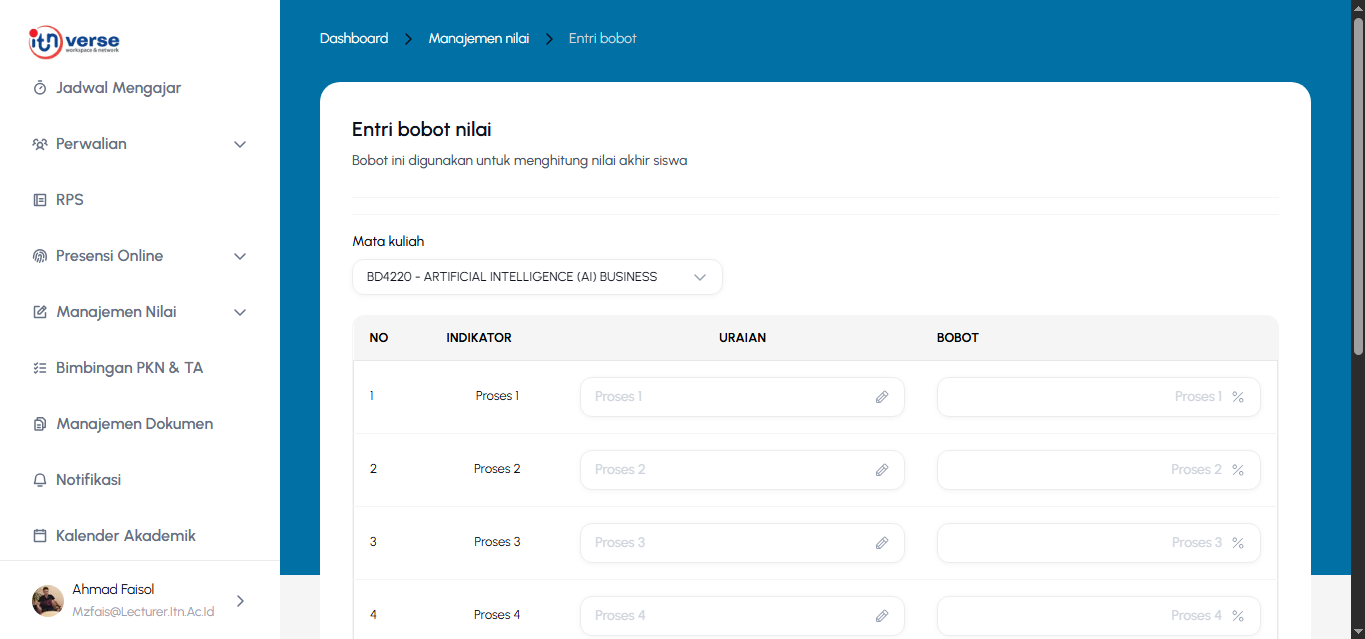Click the Proses 3 uraian input field
The width and height of the screenshot is (1365, 639).
[x=742, y=543]
